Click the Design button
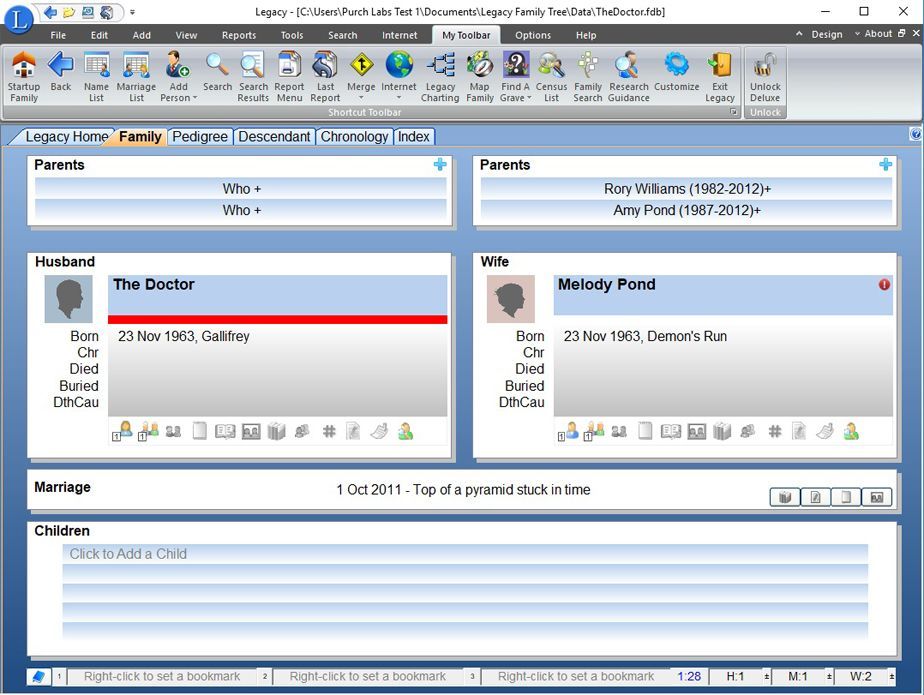This screenshot has height=695, width=924. tap(827, 34)
